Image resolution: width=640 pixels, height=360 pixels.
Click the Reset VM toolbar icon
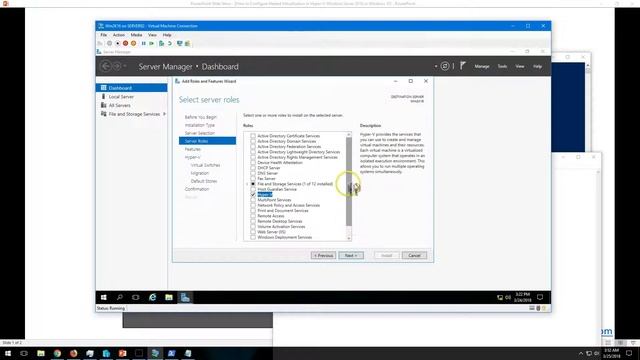(152, 43)
